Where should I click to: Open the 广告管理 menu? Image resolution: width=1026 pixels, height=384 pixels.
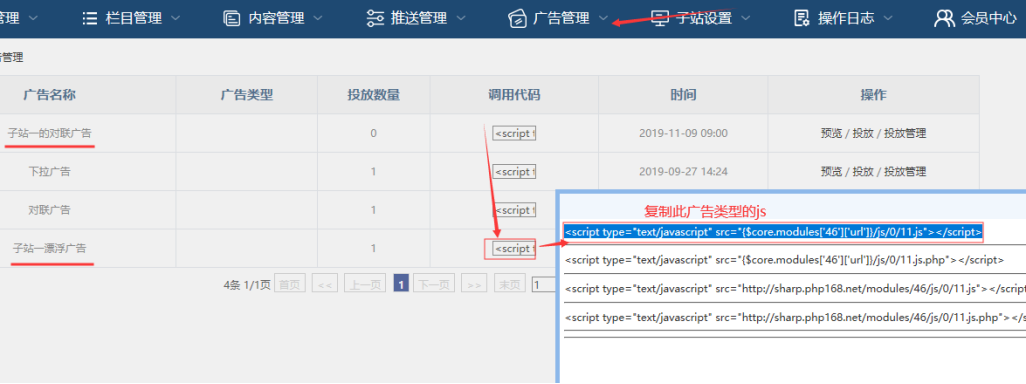click(561, 18)
